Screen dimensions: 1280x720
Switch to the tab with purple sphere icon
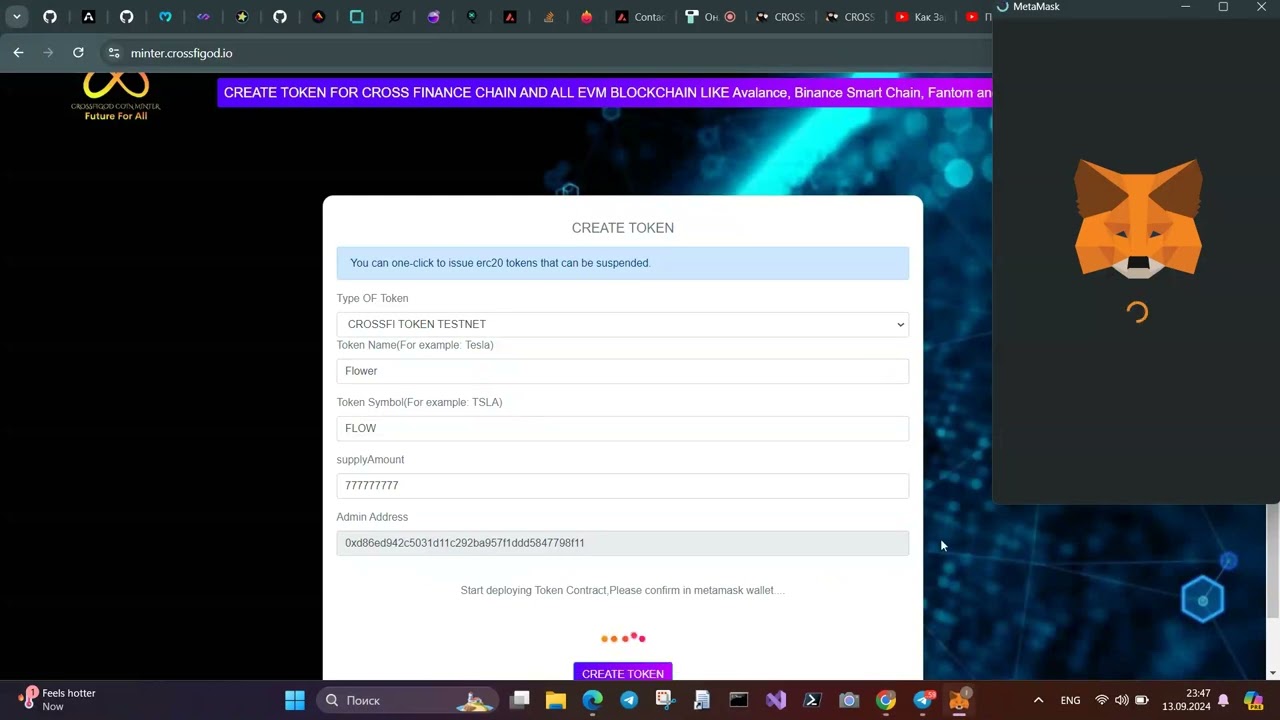[433, 17]
